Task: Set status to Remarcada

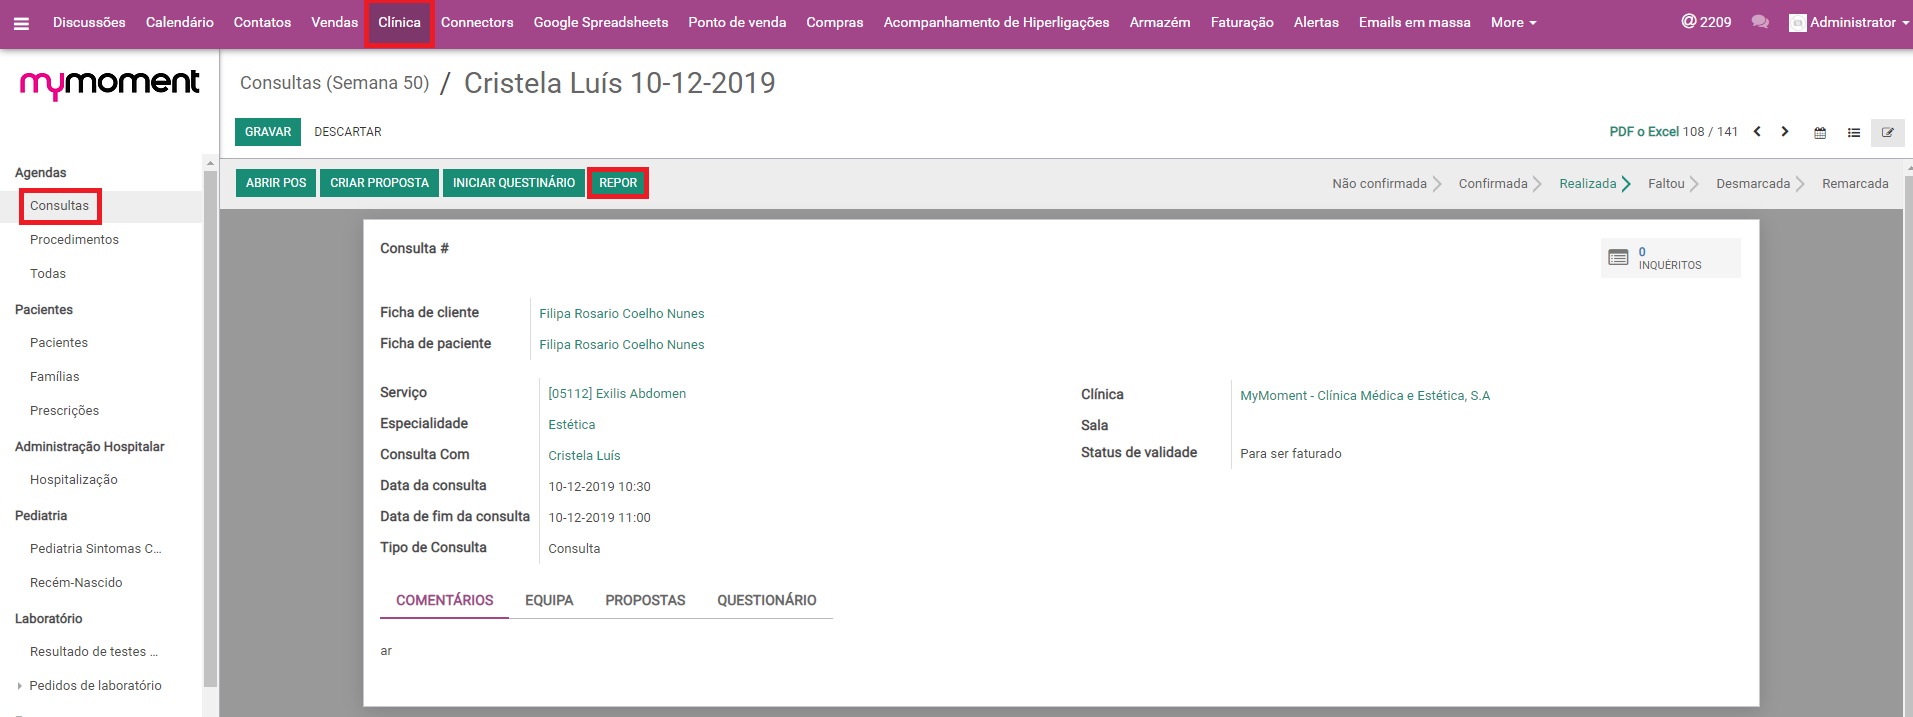Action: [x=1855, y=184]
